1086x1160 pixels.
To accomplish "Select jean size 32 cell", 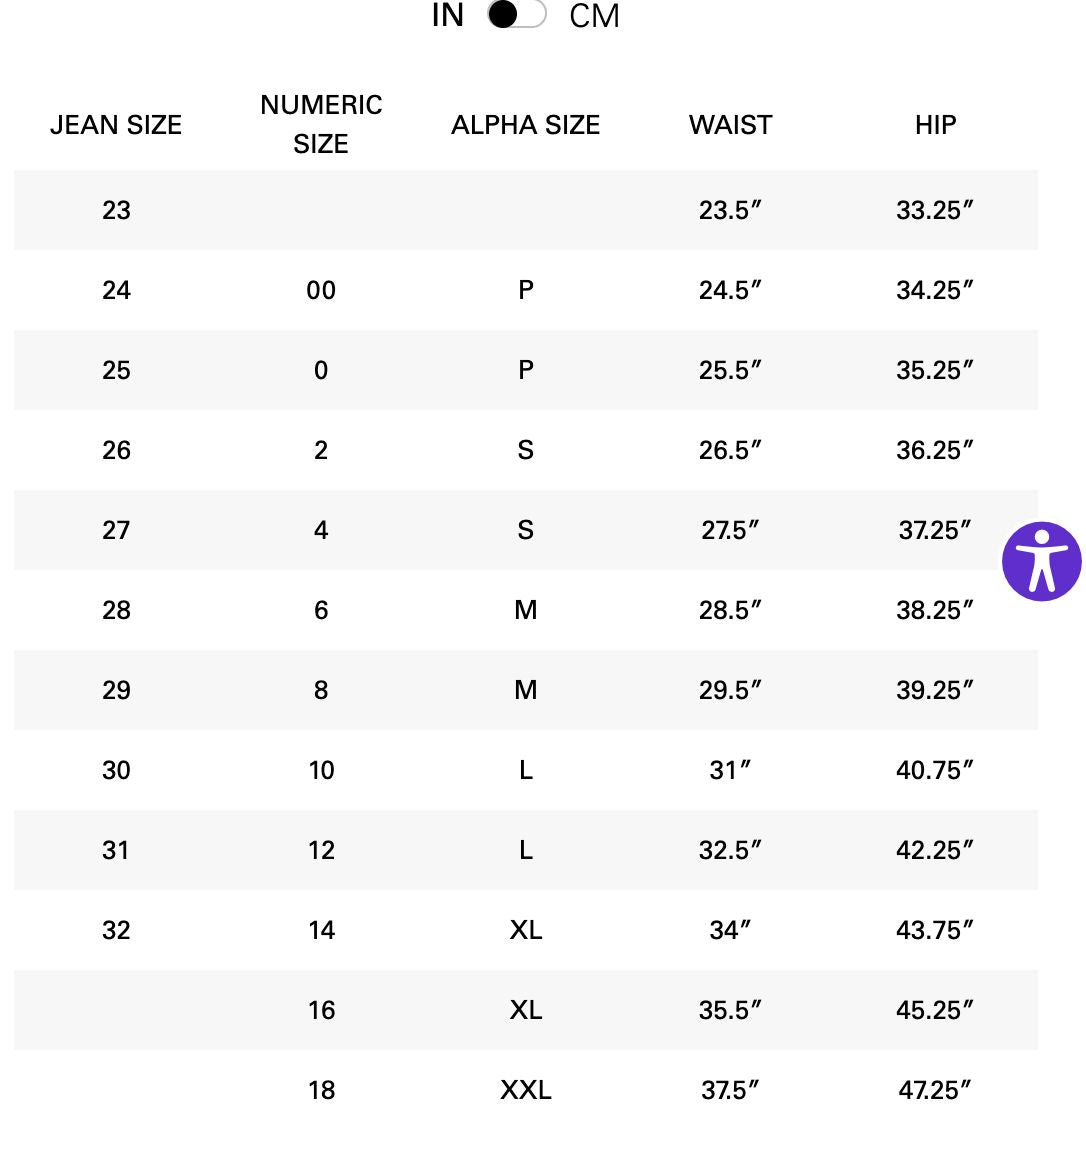I will point(116,930).
